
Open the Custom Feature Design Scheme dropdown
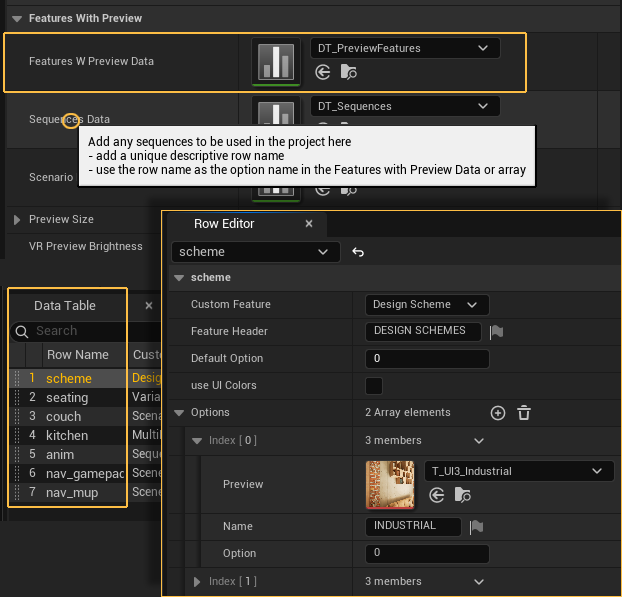426,305
